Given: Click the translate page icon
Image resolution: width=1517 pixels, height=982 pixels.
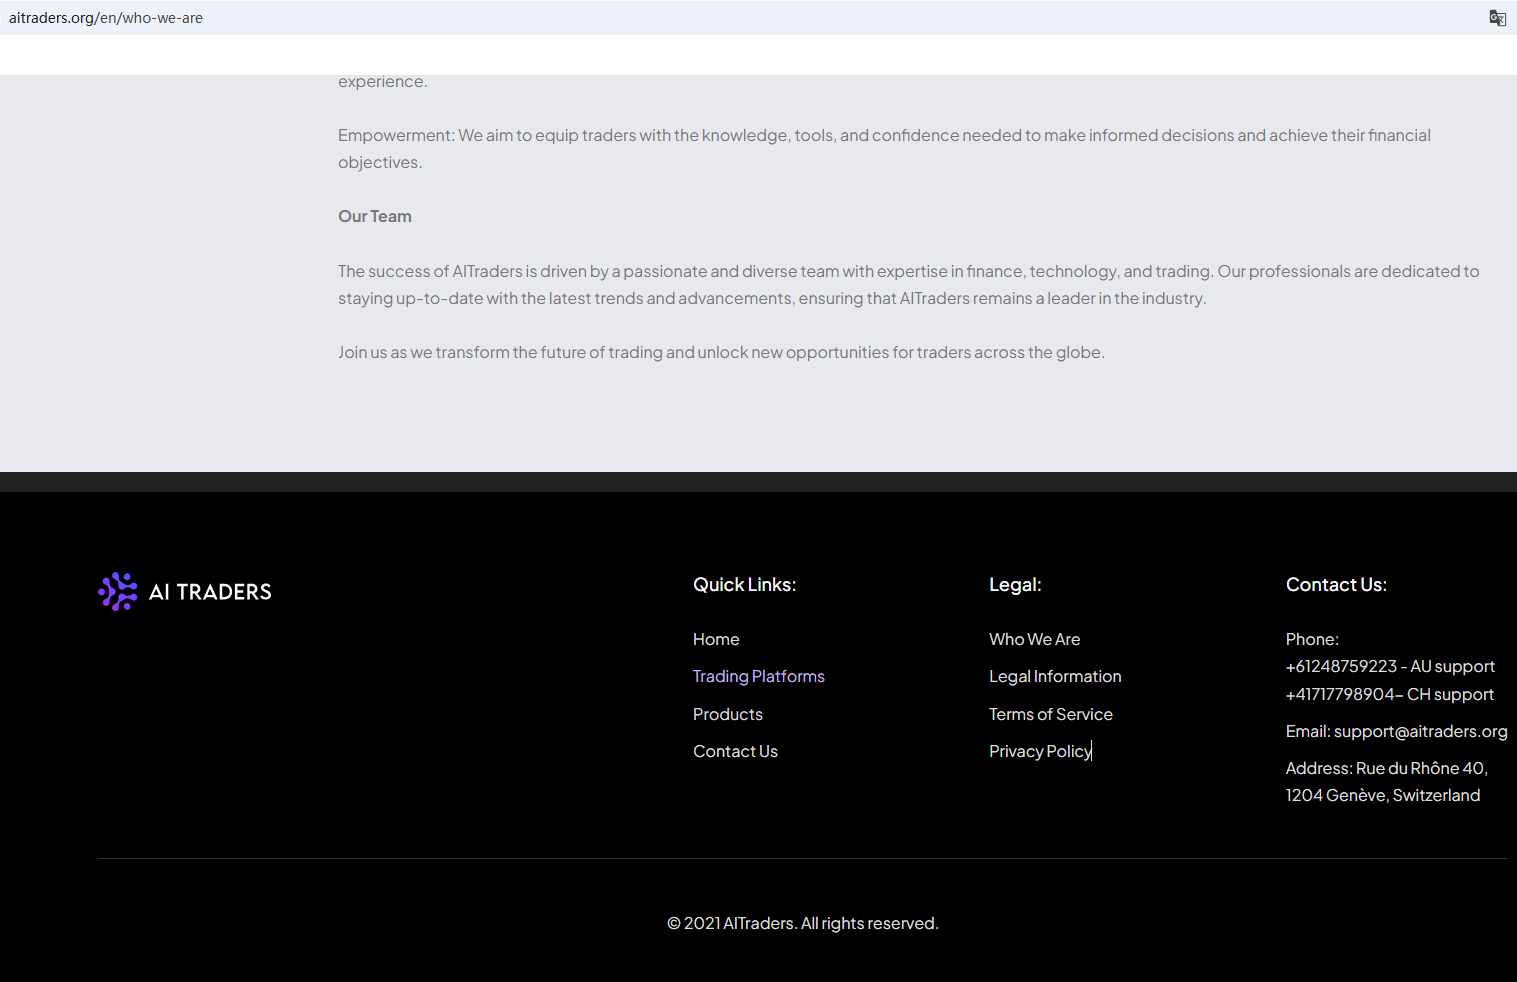Looking at the screenshot, I should pyautogui.click(x=1497, y=18).
